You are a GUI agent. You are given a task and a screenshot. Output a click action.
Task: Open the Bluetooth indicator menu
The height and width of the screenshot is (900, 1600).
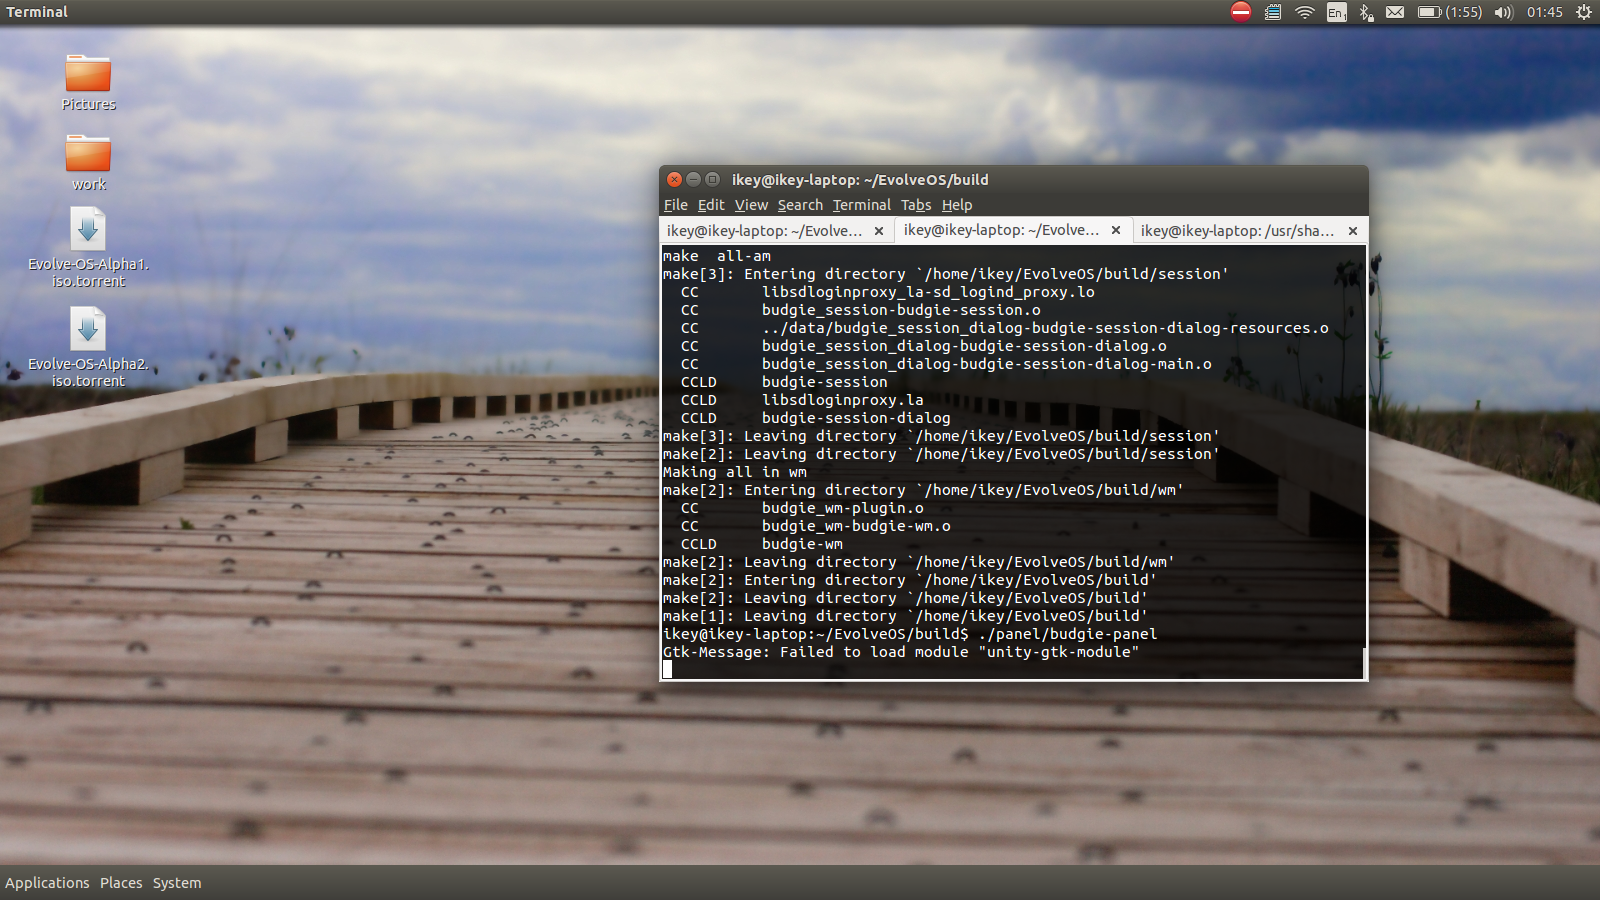1366,12
